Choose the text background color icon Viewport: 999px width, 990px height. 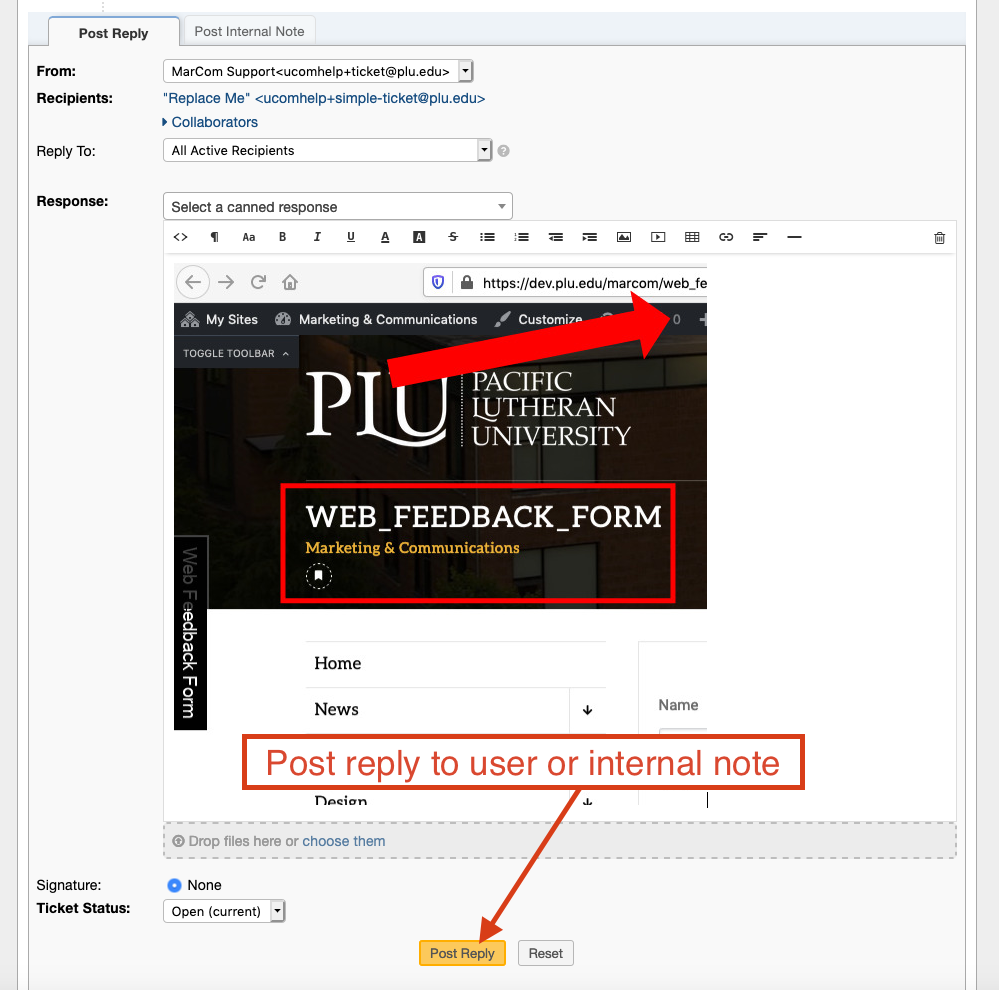(419, 237)
